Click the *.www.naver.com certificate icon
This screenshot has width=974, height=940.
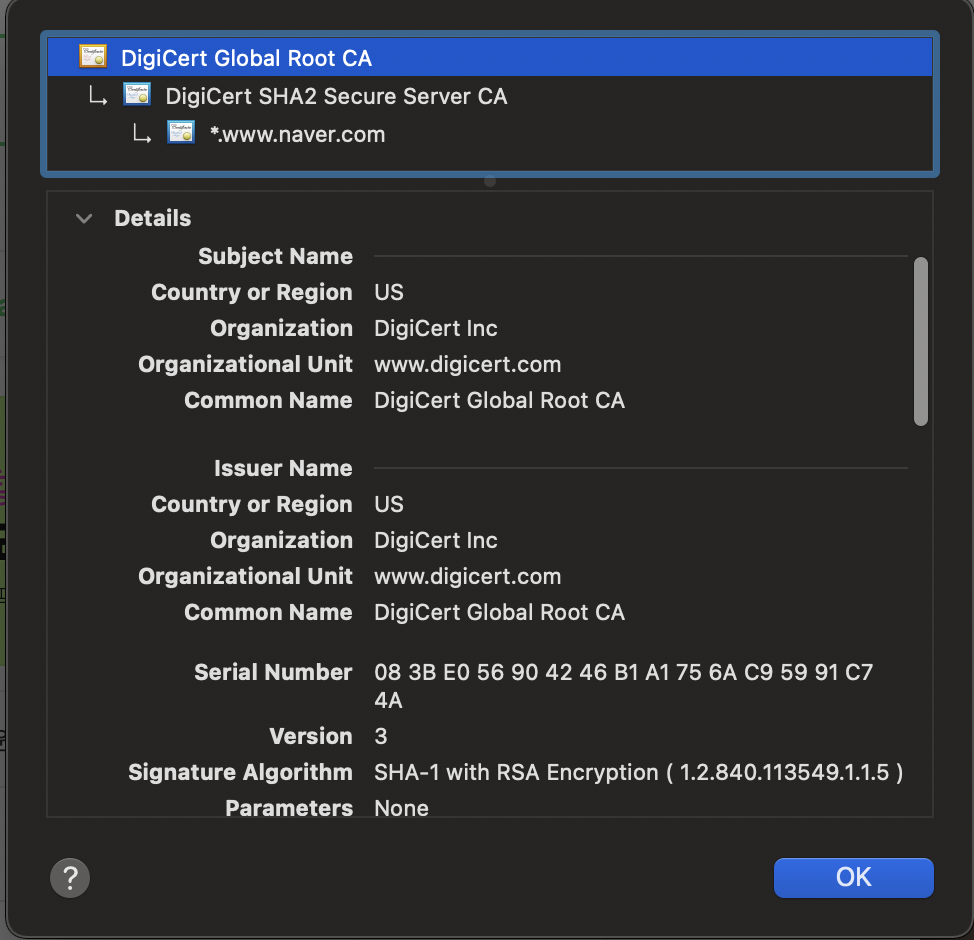click(x=181, y=132)
